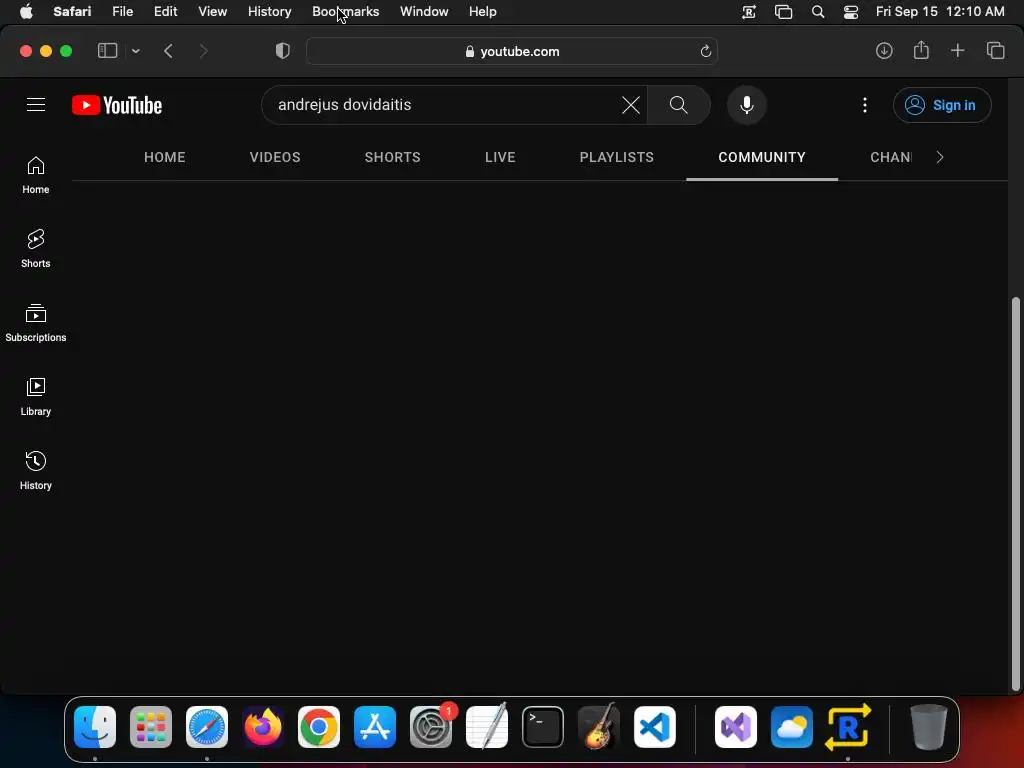This screenshot has width=1024, height=768.
Task: Open Library in sidebar
Action: tap(35, 397)
